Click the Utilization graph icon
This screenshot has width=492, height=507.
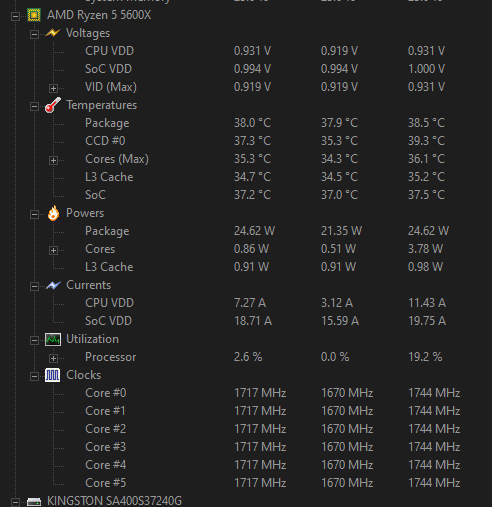[53, 339]
